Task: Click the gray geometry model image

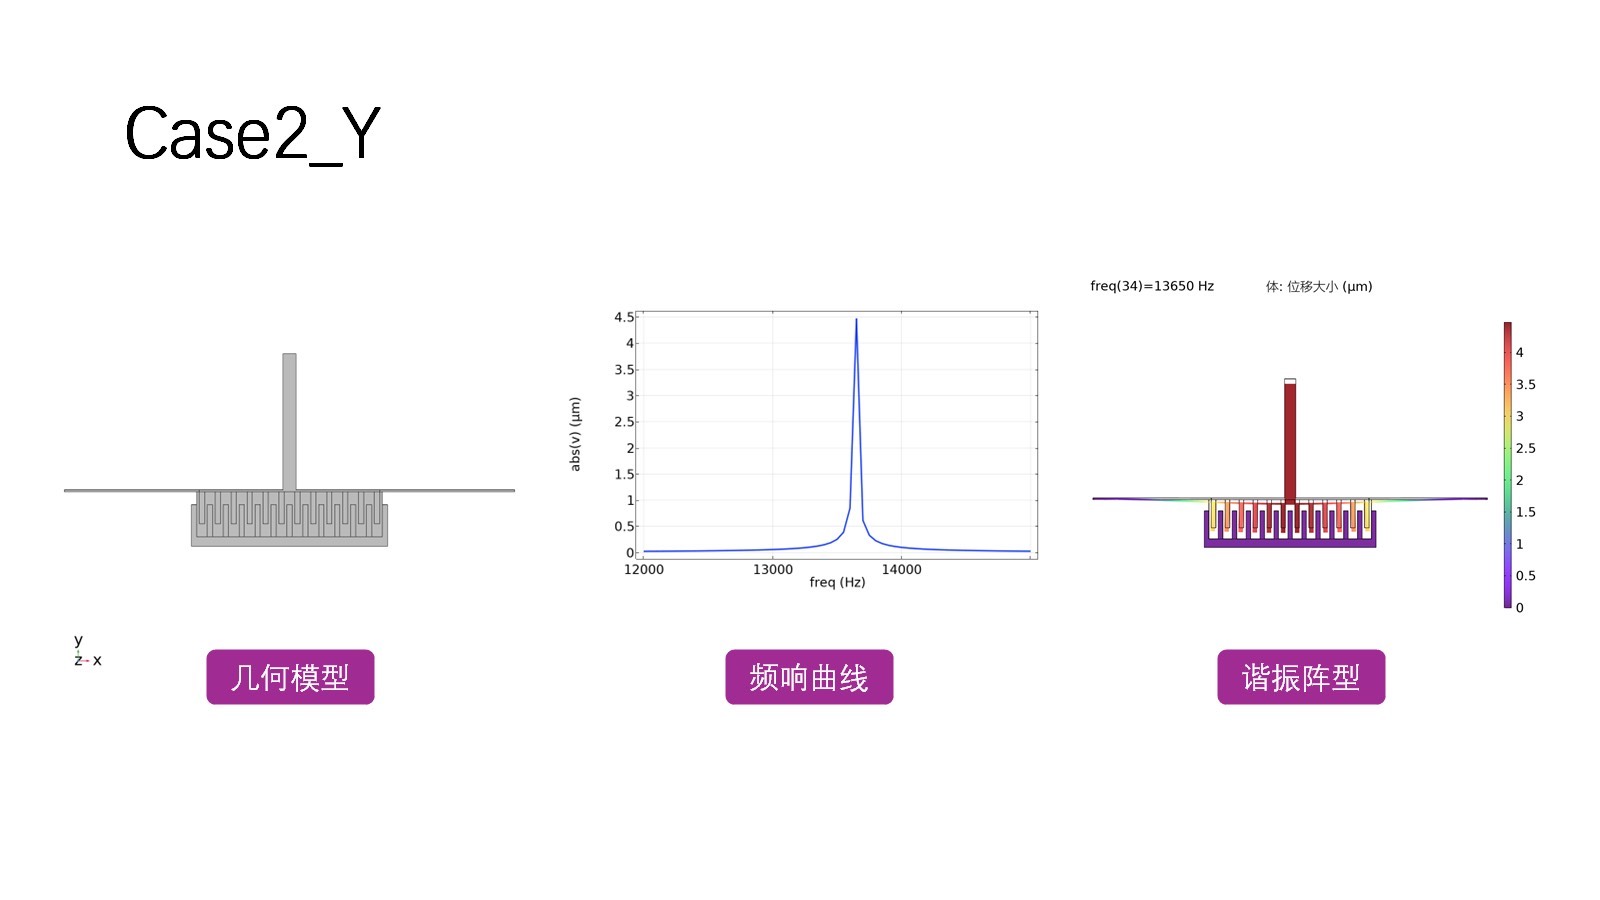Action: [x=289, y=450]
